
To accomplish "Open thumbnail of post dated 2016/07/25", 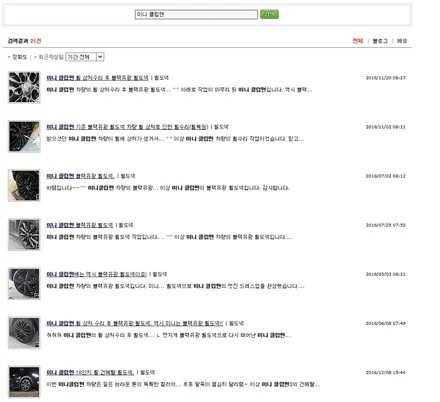I will [24, 234].
